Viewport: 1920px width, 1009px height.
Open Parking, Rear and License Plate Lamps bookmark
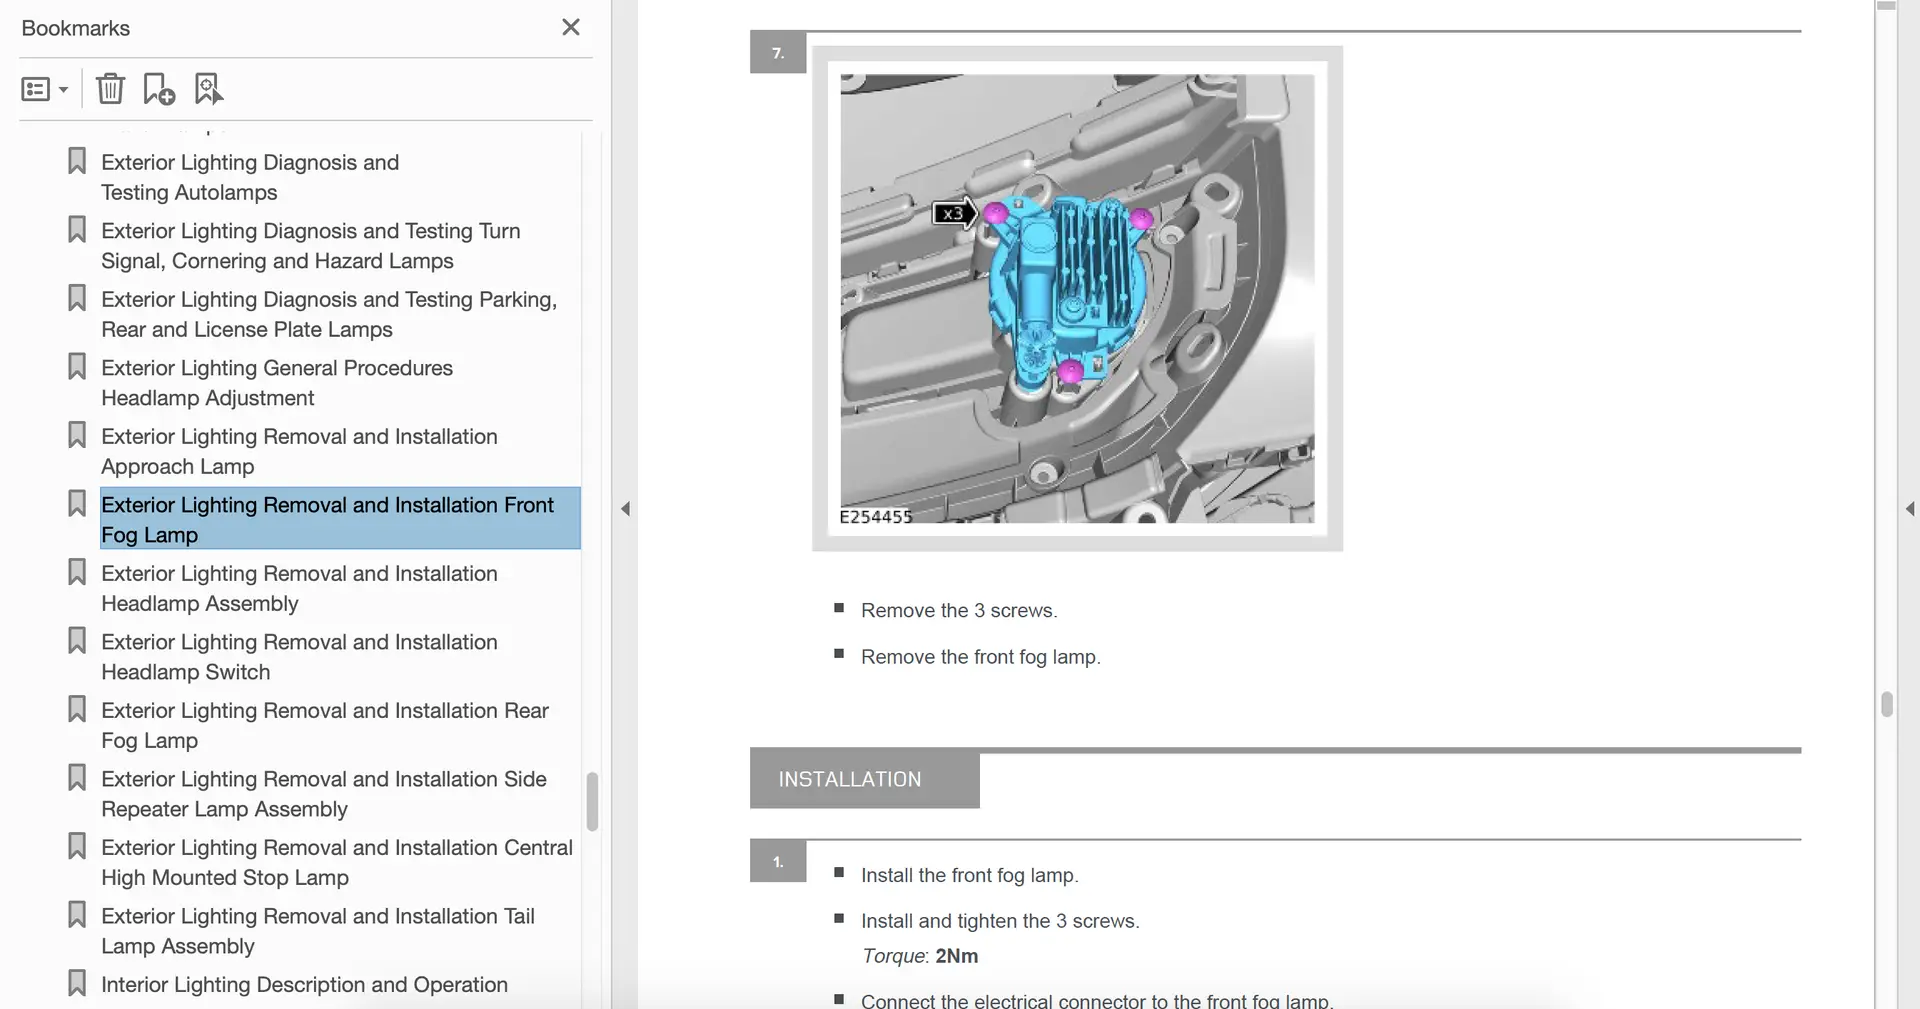click(329, 314)
